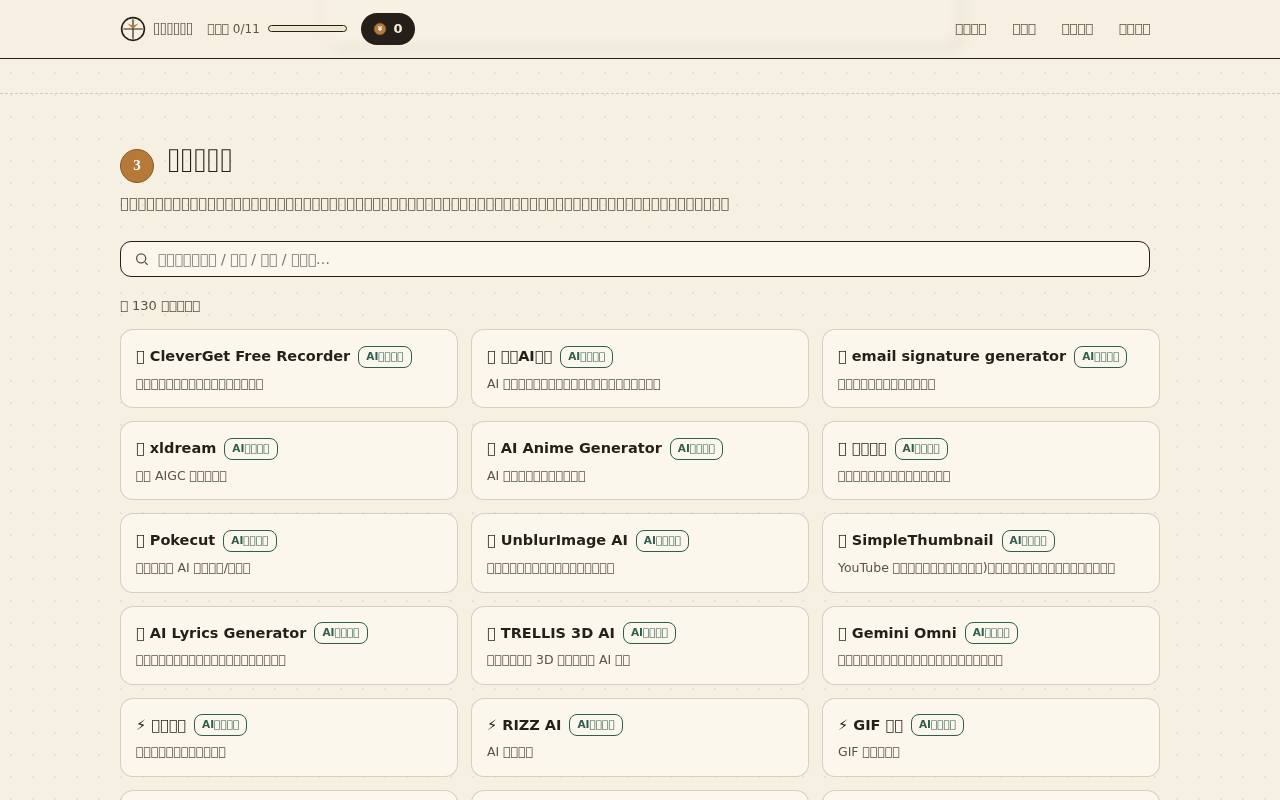This screenshot has height=800, width=1280.
Task: Click the AI tag on the GIF card
Action: click(x=937, y=725)
